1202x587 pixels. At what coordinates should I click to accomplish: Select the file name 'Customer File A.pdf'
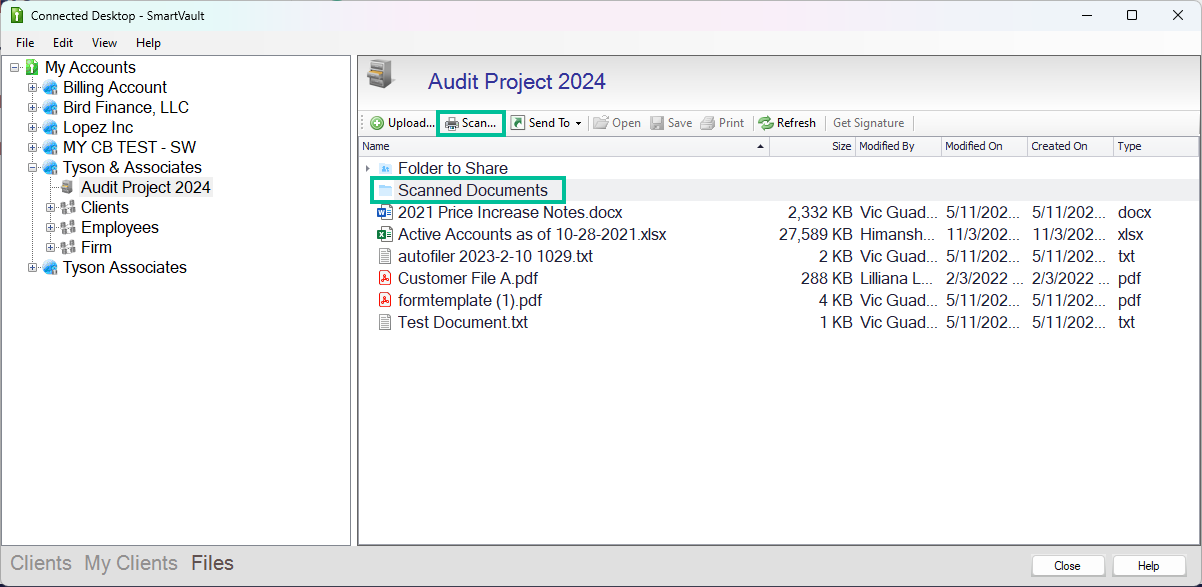468,278
